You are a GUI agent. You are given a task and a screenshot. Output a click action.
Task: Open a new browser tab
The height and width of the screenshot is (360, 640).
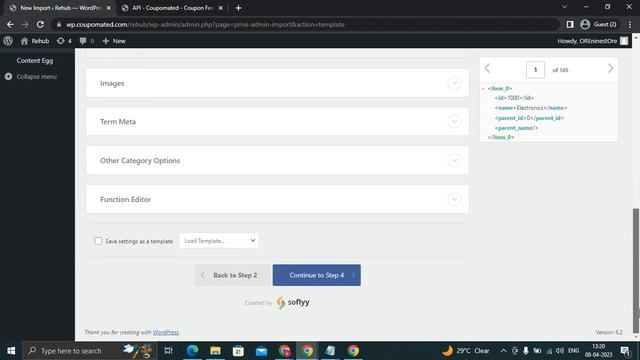pos(238,8)
